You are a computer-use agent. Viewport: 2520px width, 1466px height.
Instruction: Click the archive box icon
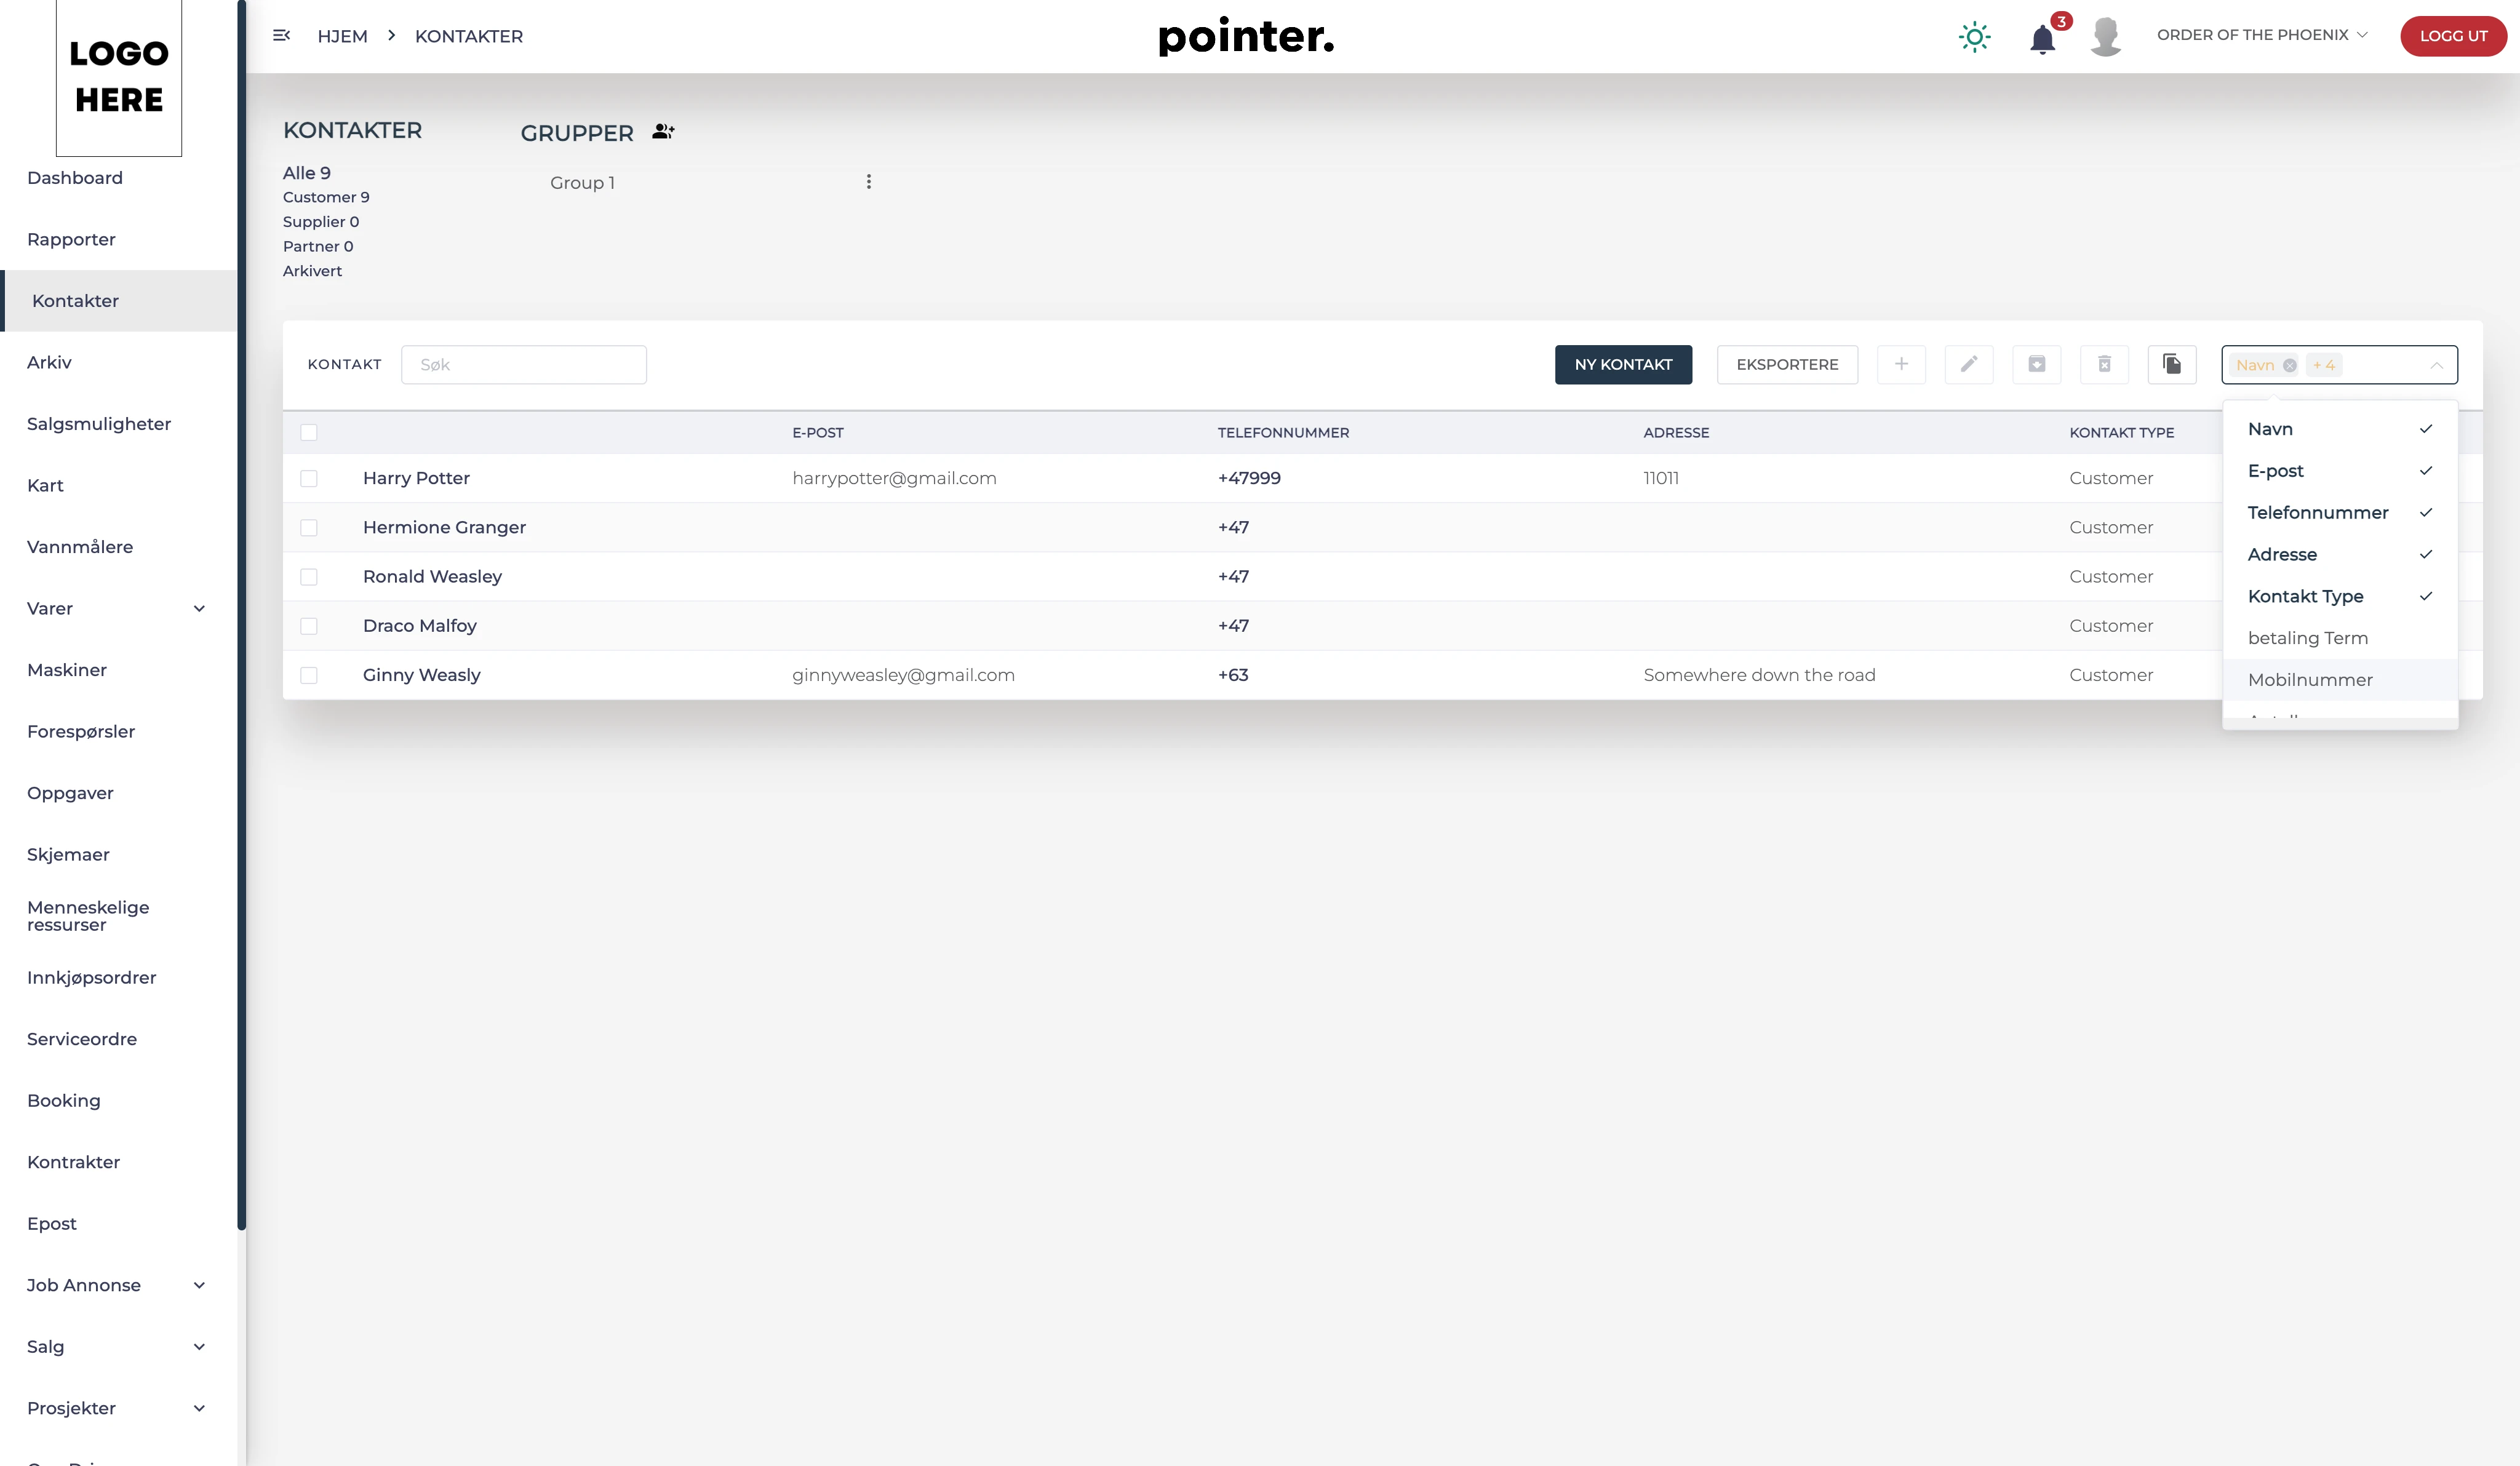pyautogui.click(x=2036, y=364)
